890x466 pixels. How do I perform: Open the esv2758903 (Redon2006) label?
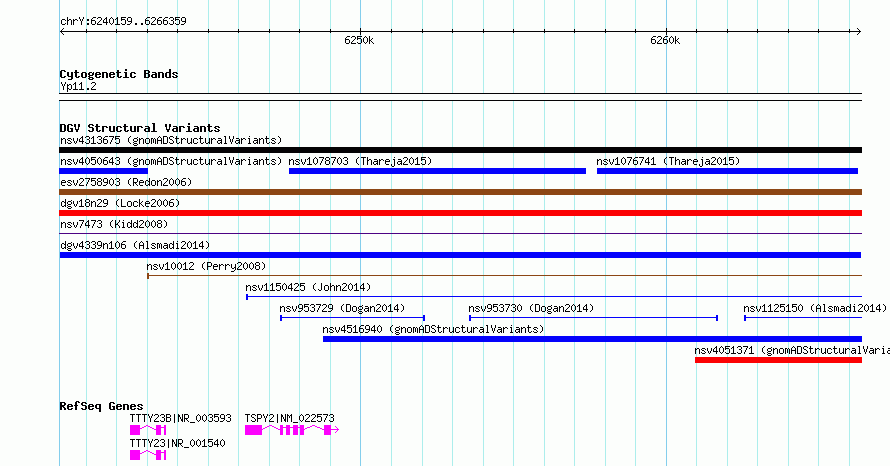(x=126, y=182)
